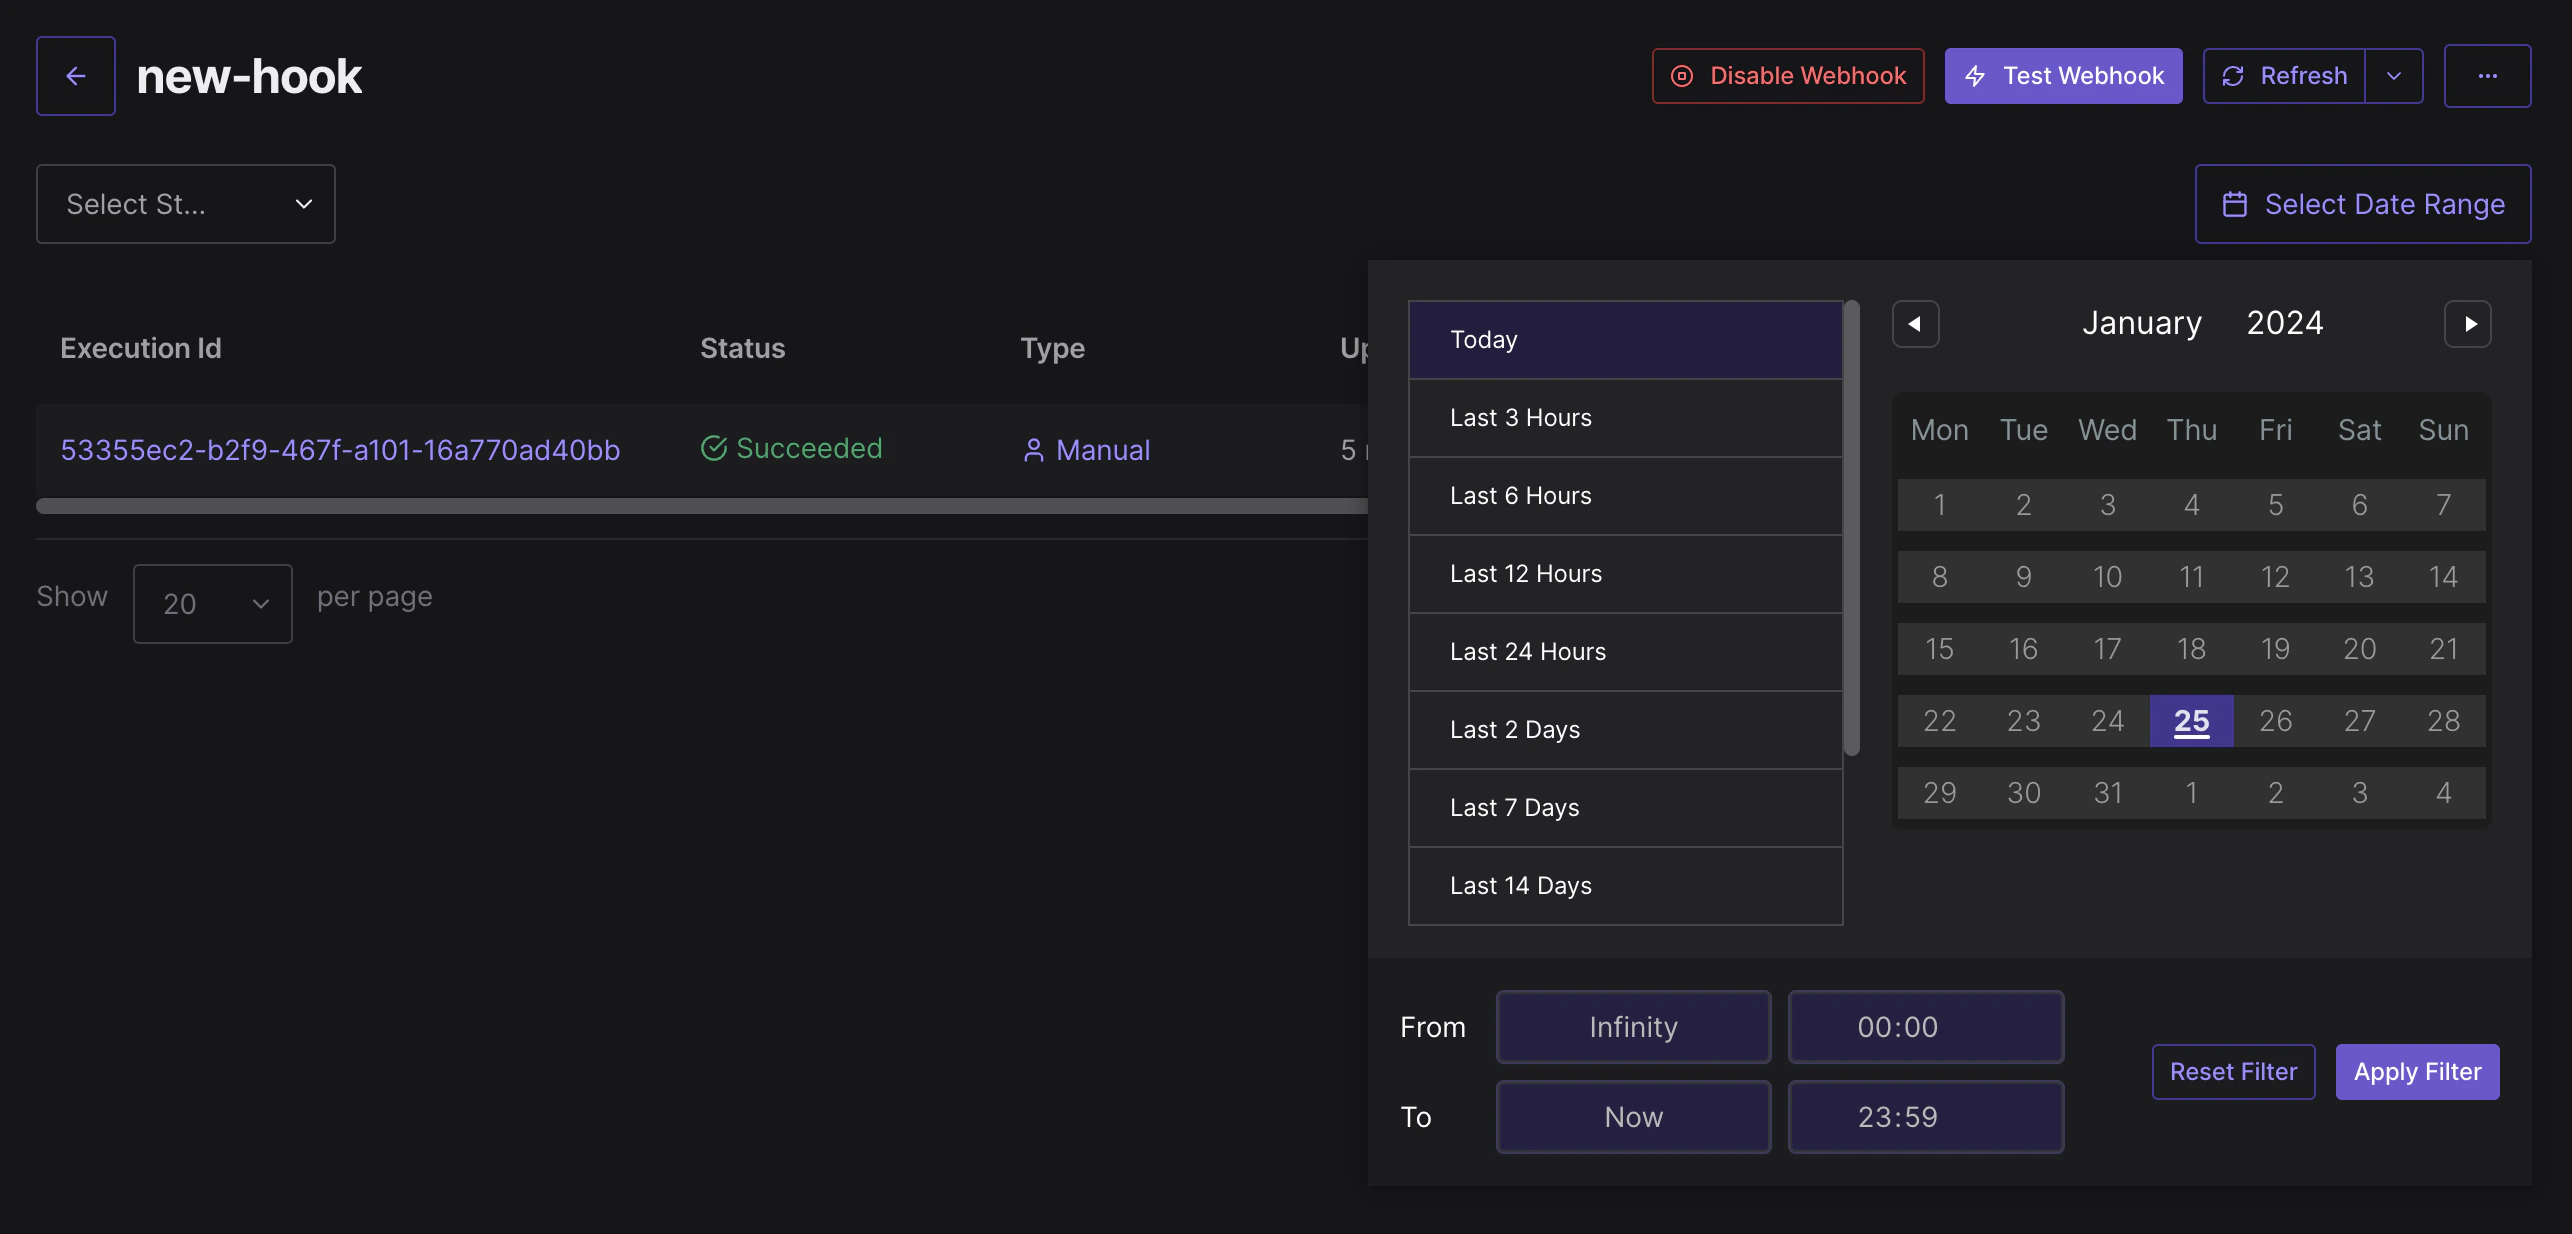Open the Select Status dropdown

[186, 204]
